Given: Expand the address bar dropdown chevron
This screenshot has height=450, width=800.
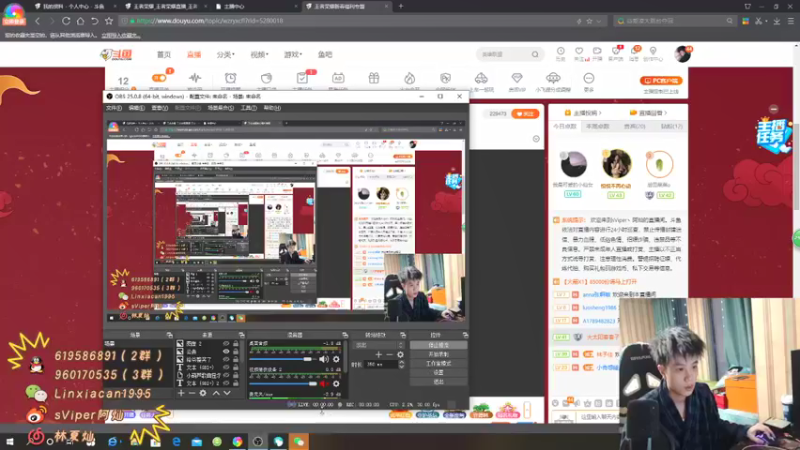Looking at the screenshot, I should point(598,21).
